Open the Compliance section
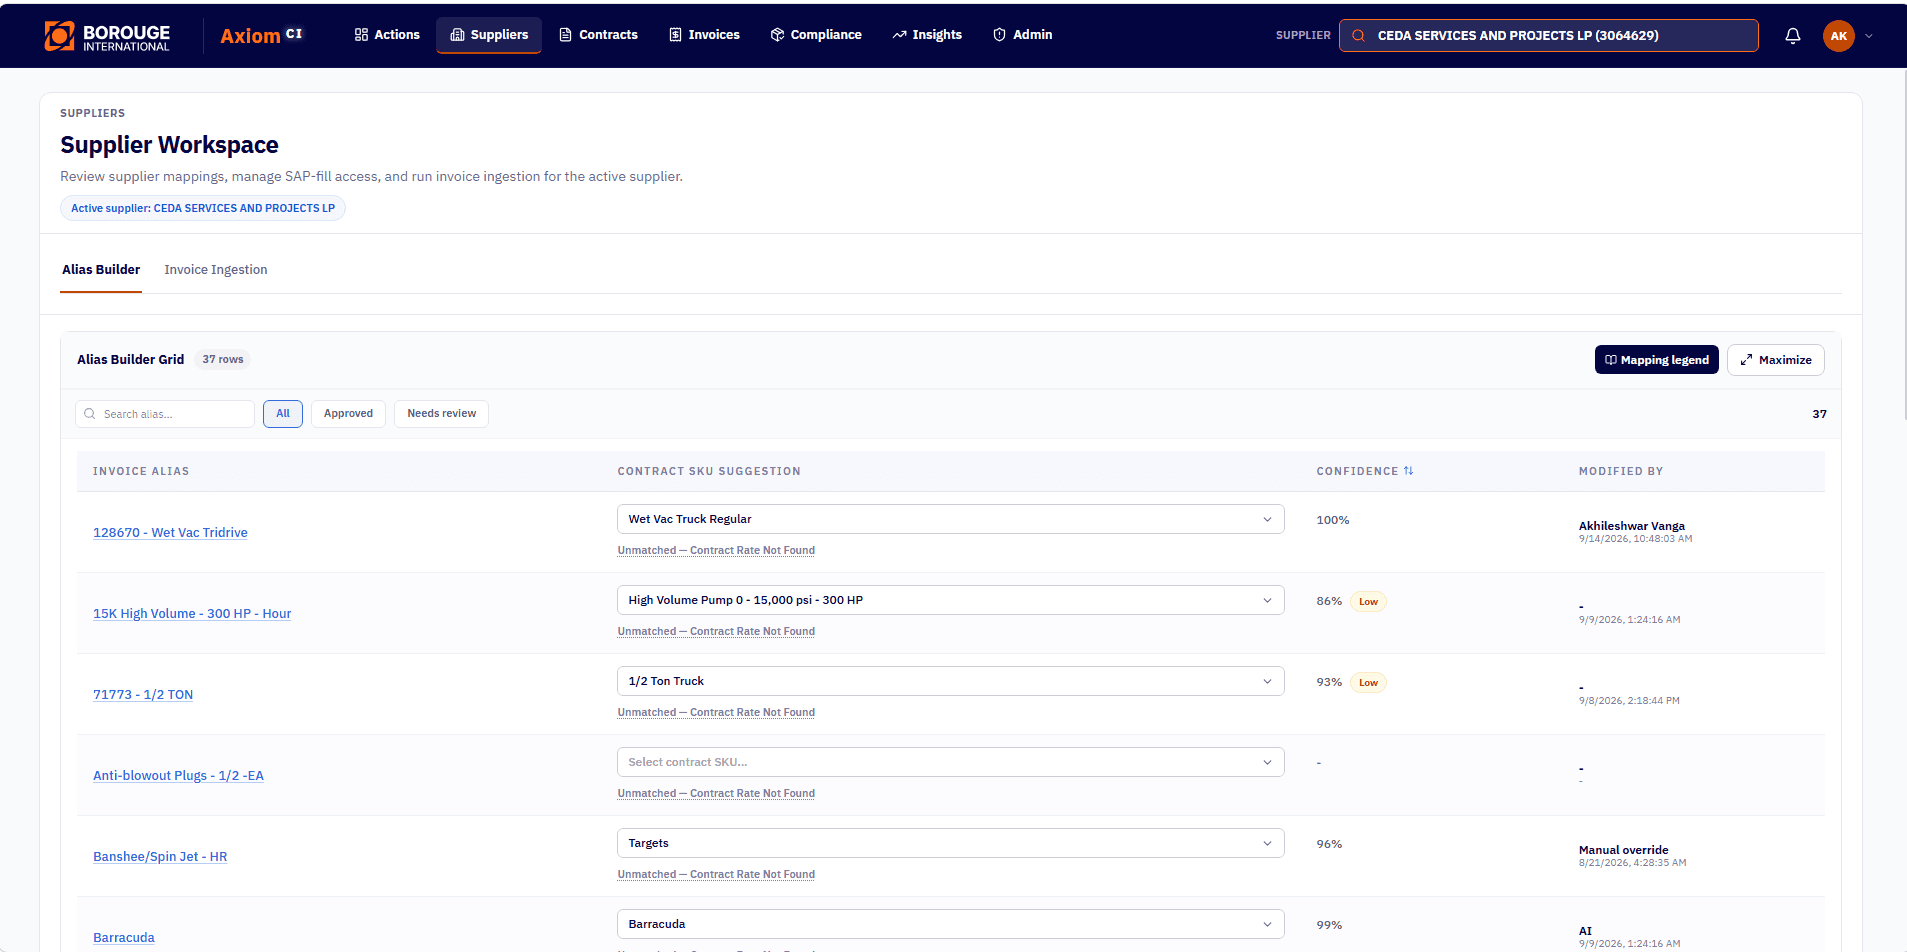Screen dimensions: 1907x952 [x=816, y=35]
